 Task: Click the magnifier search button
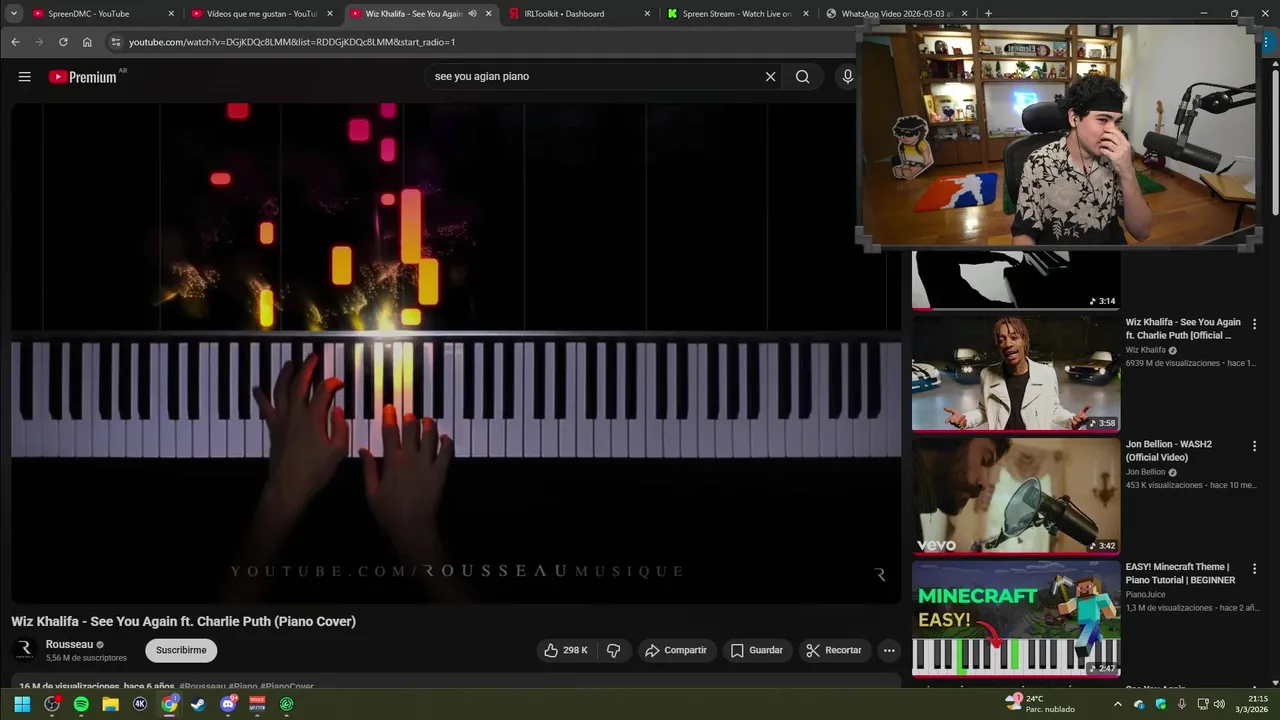tap(802, 77)
